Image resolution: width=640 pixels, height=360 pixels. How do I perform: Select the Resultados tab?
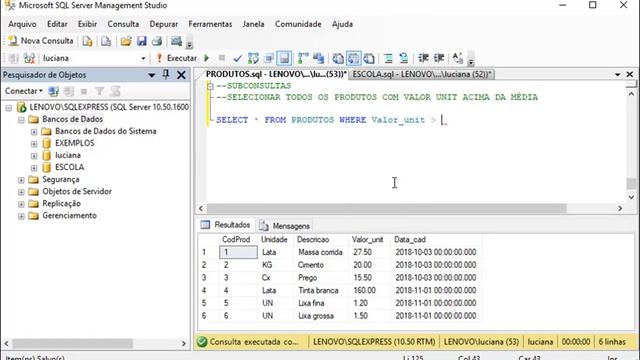tap(226, 225)
